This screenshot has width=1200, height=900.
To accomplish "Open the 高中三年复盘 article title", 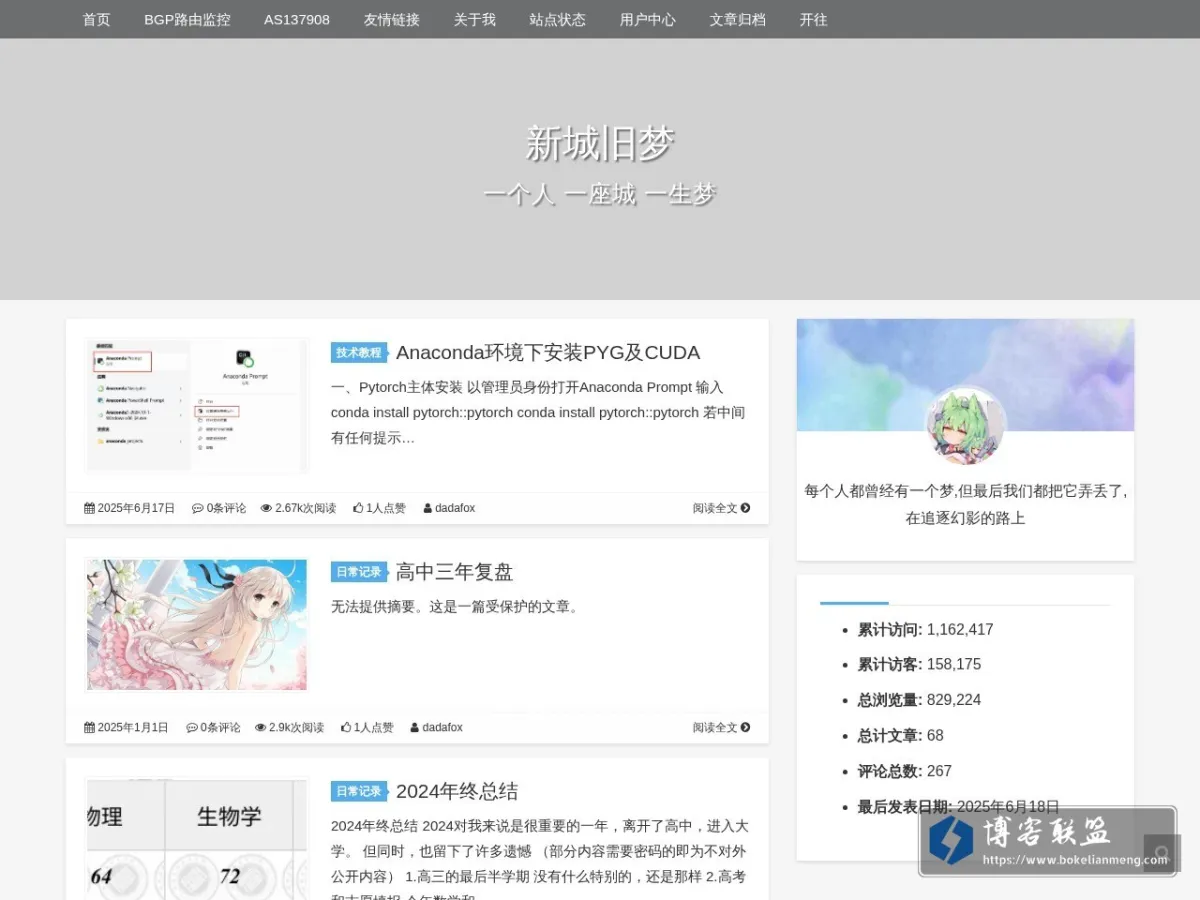I will point(455,572).
